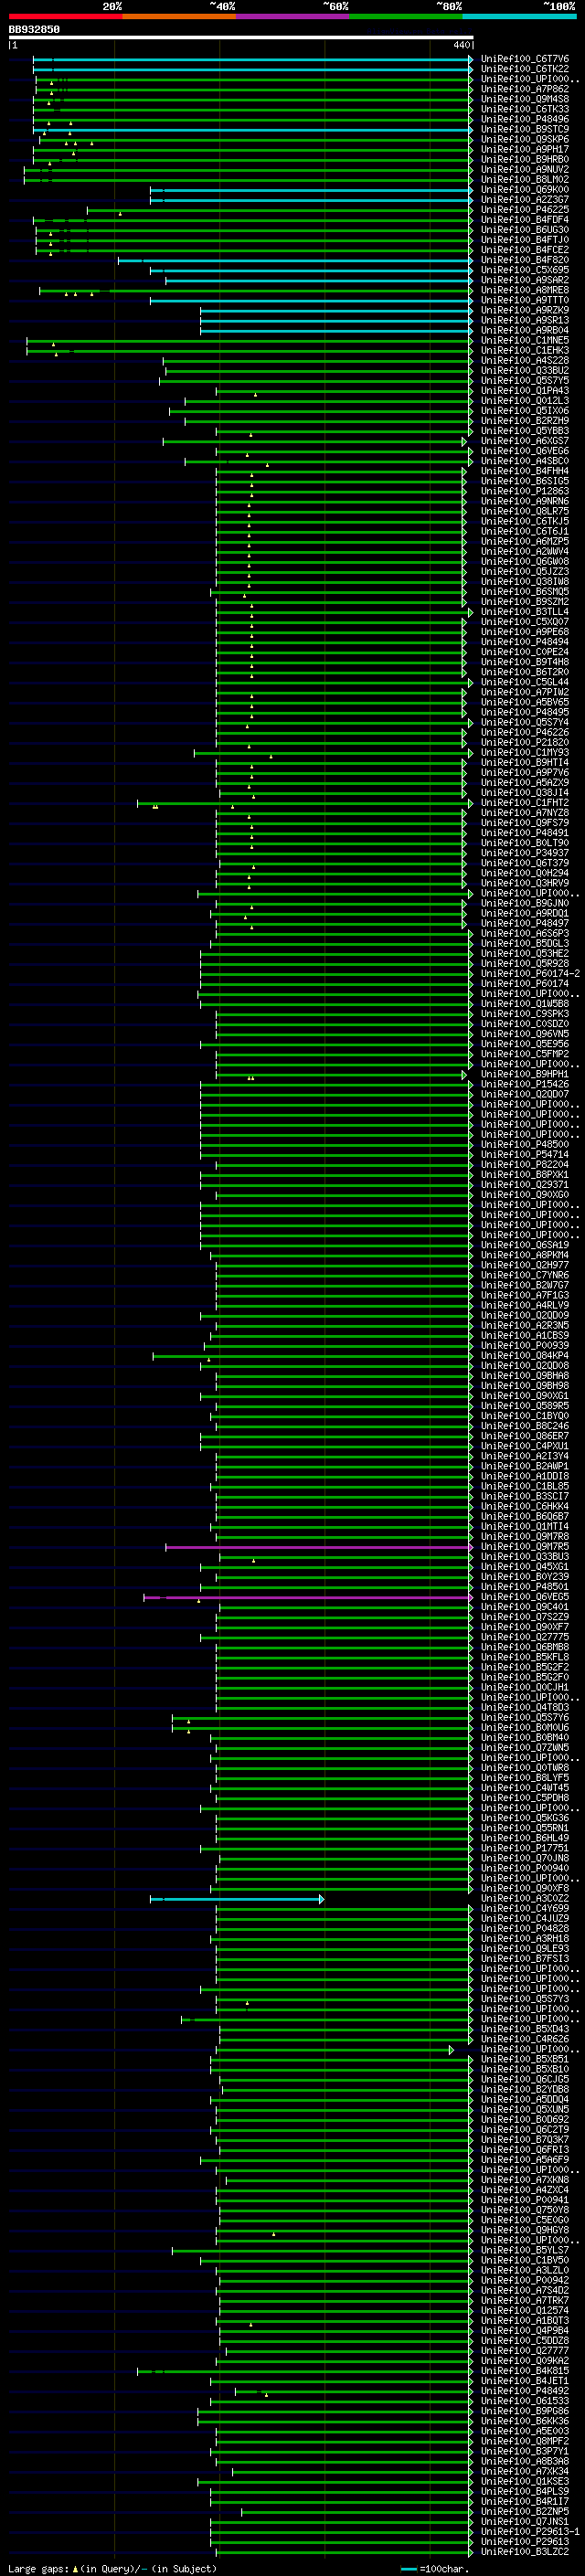
Task: Select the UniRef100_P00941 label
Action: (524, 2200)
